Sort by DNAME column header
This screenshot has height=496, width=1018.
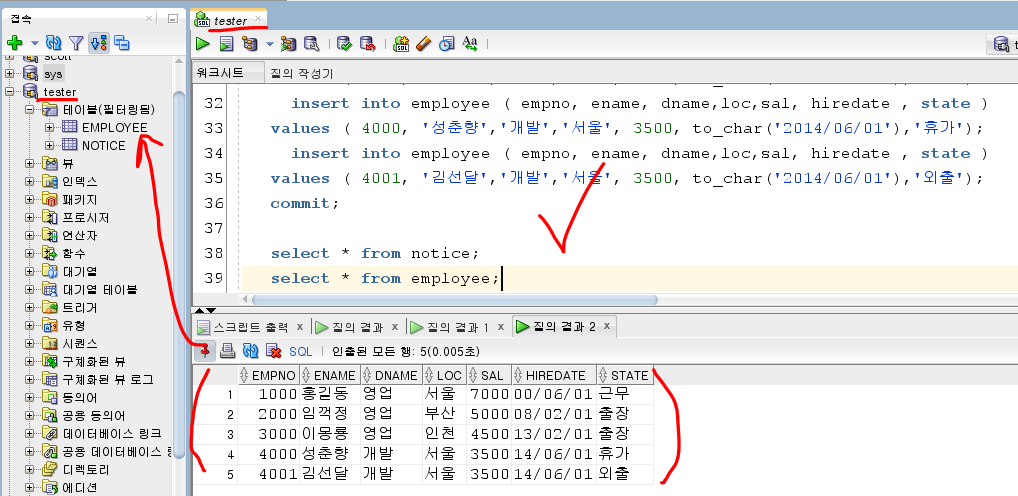point(391,375)
